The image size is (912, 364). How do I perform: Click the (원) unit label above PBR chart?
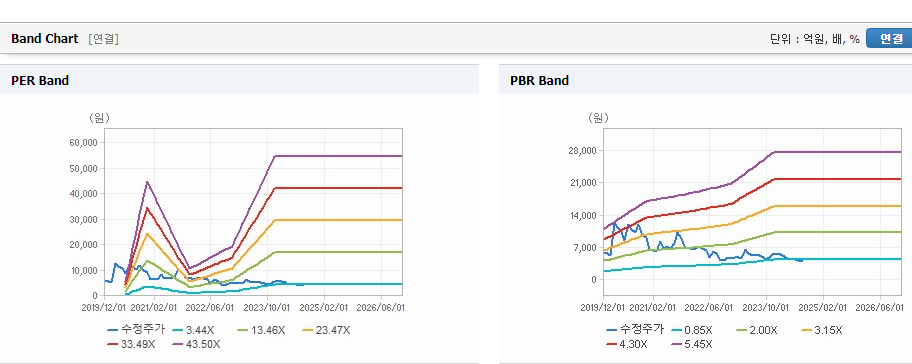598,118
